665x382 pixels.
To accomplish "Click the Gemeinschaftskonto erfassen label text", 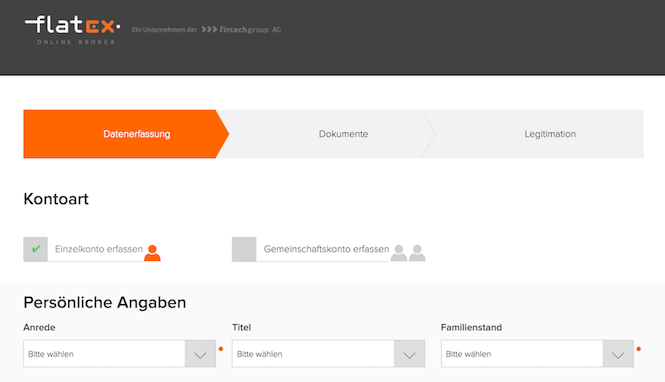I will [x=326, y=249].
